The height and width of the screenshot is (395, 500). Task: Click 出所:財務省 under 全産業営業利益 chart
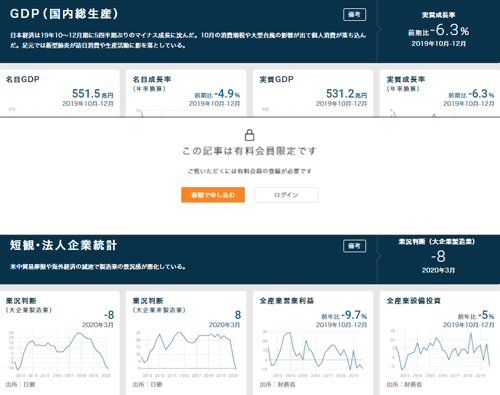coord(277,384)
